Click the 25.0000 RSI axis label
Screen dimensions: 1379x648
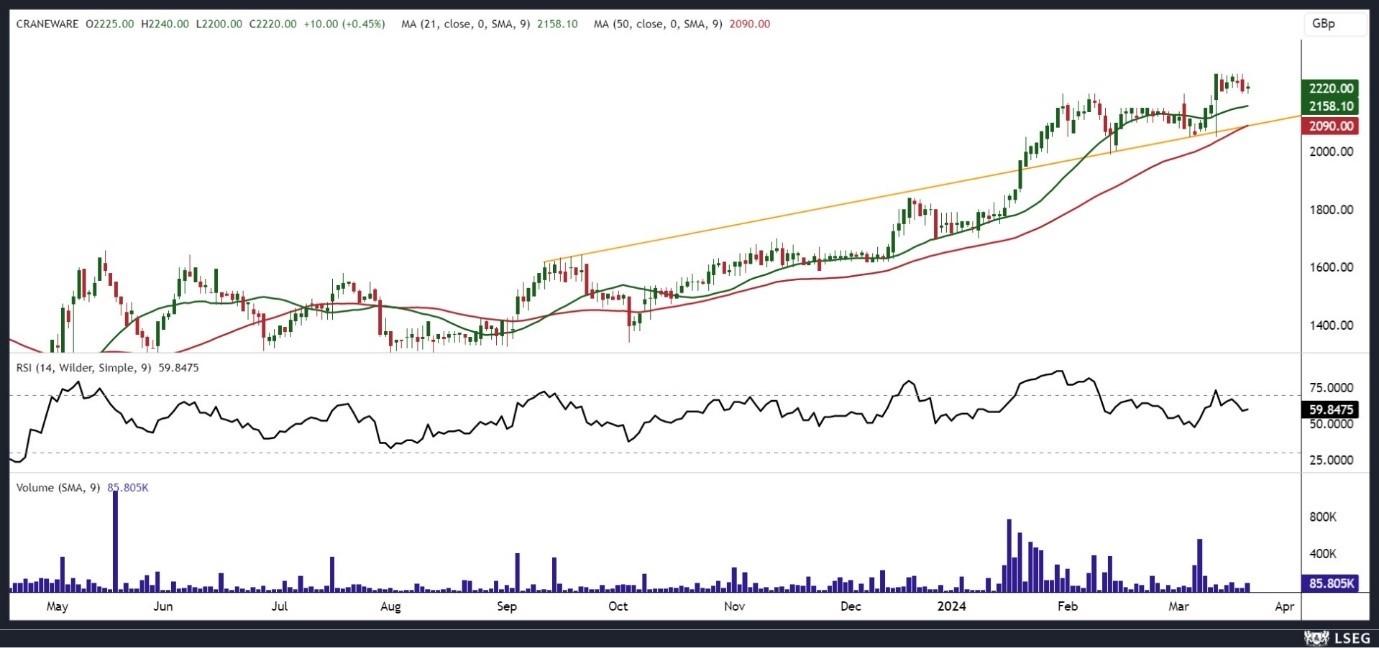[x=1332, y=460]
